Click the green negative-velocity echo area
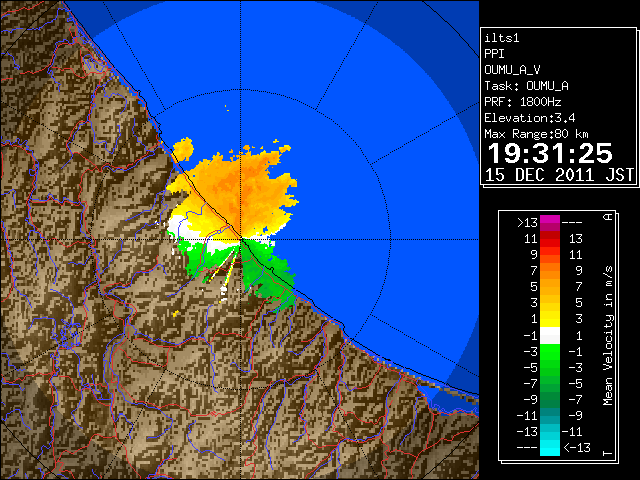This screenshot has width=640, height=480. tap(265, 273)
